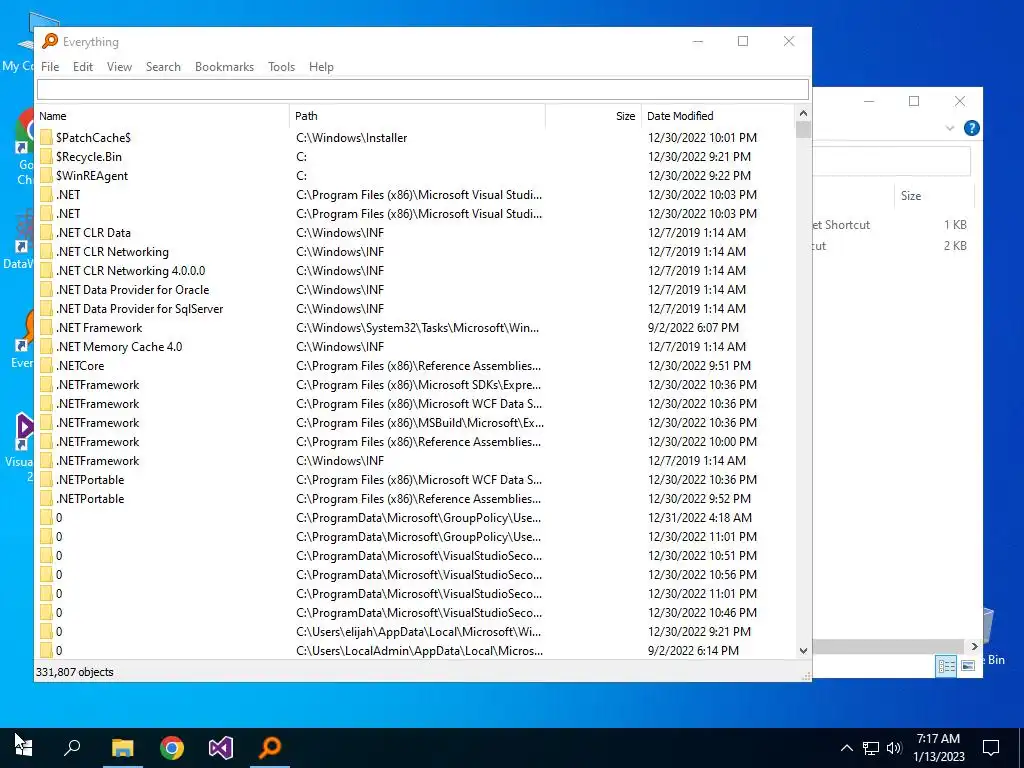Click the vertical scrollbar thumb in results
1024x768 pixels.
point(803,129)
